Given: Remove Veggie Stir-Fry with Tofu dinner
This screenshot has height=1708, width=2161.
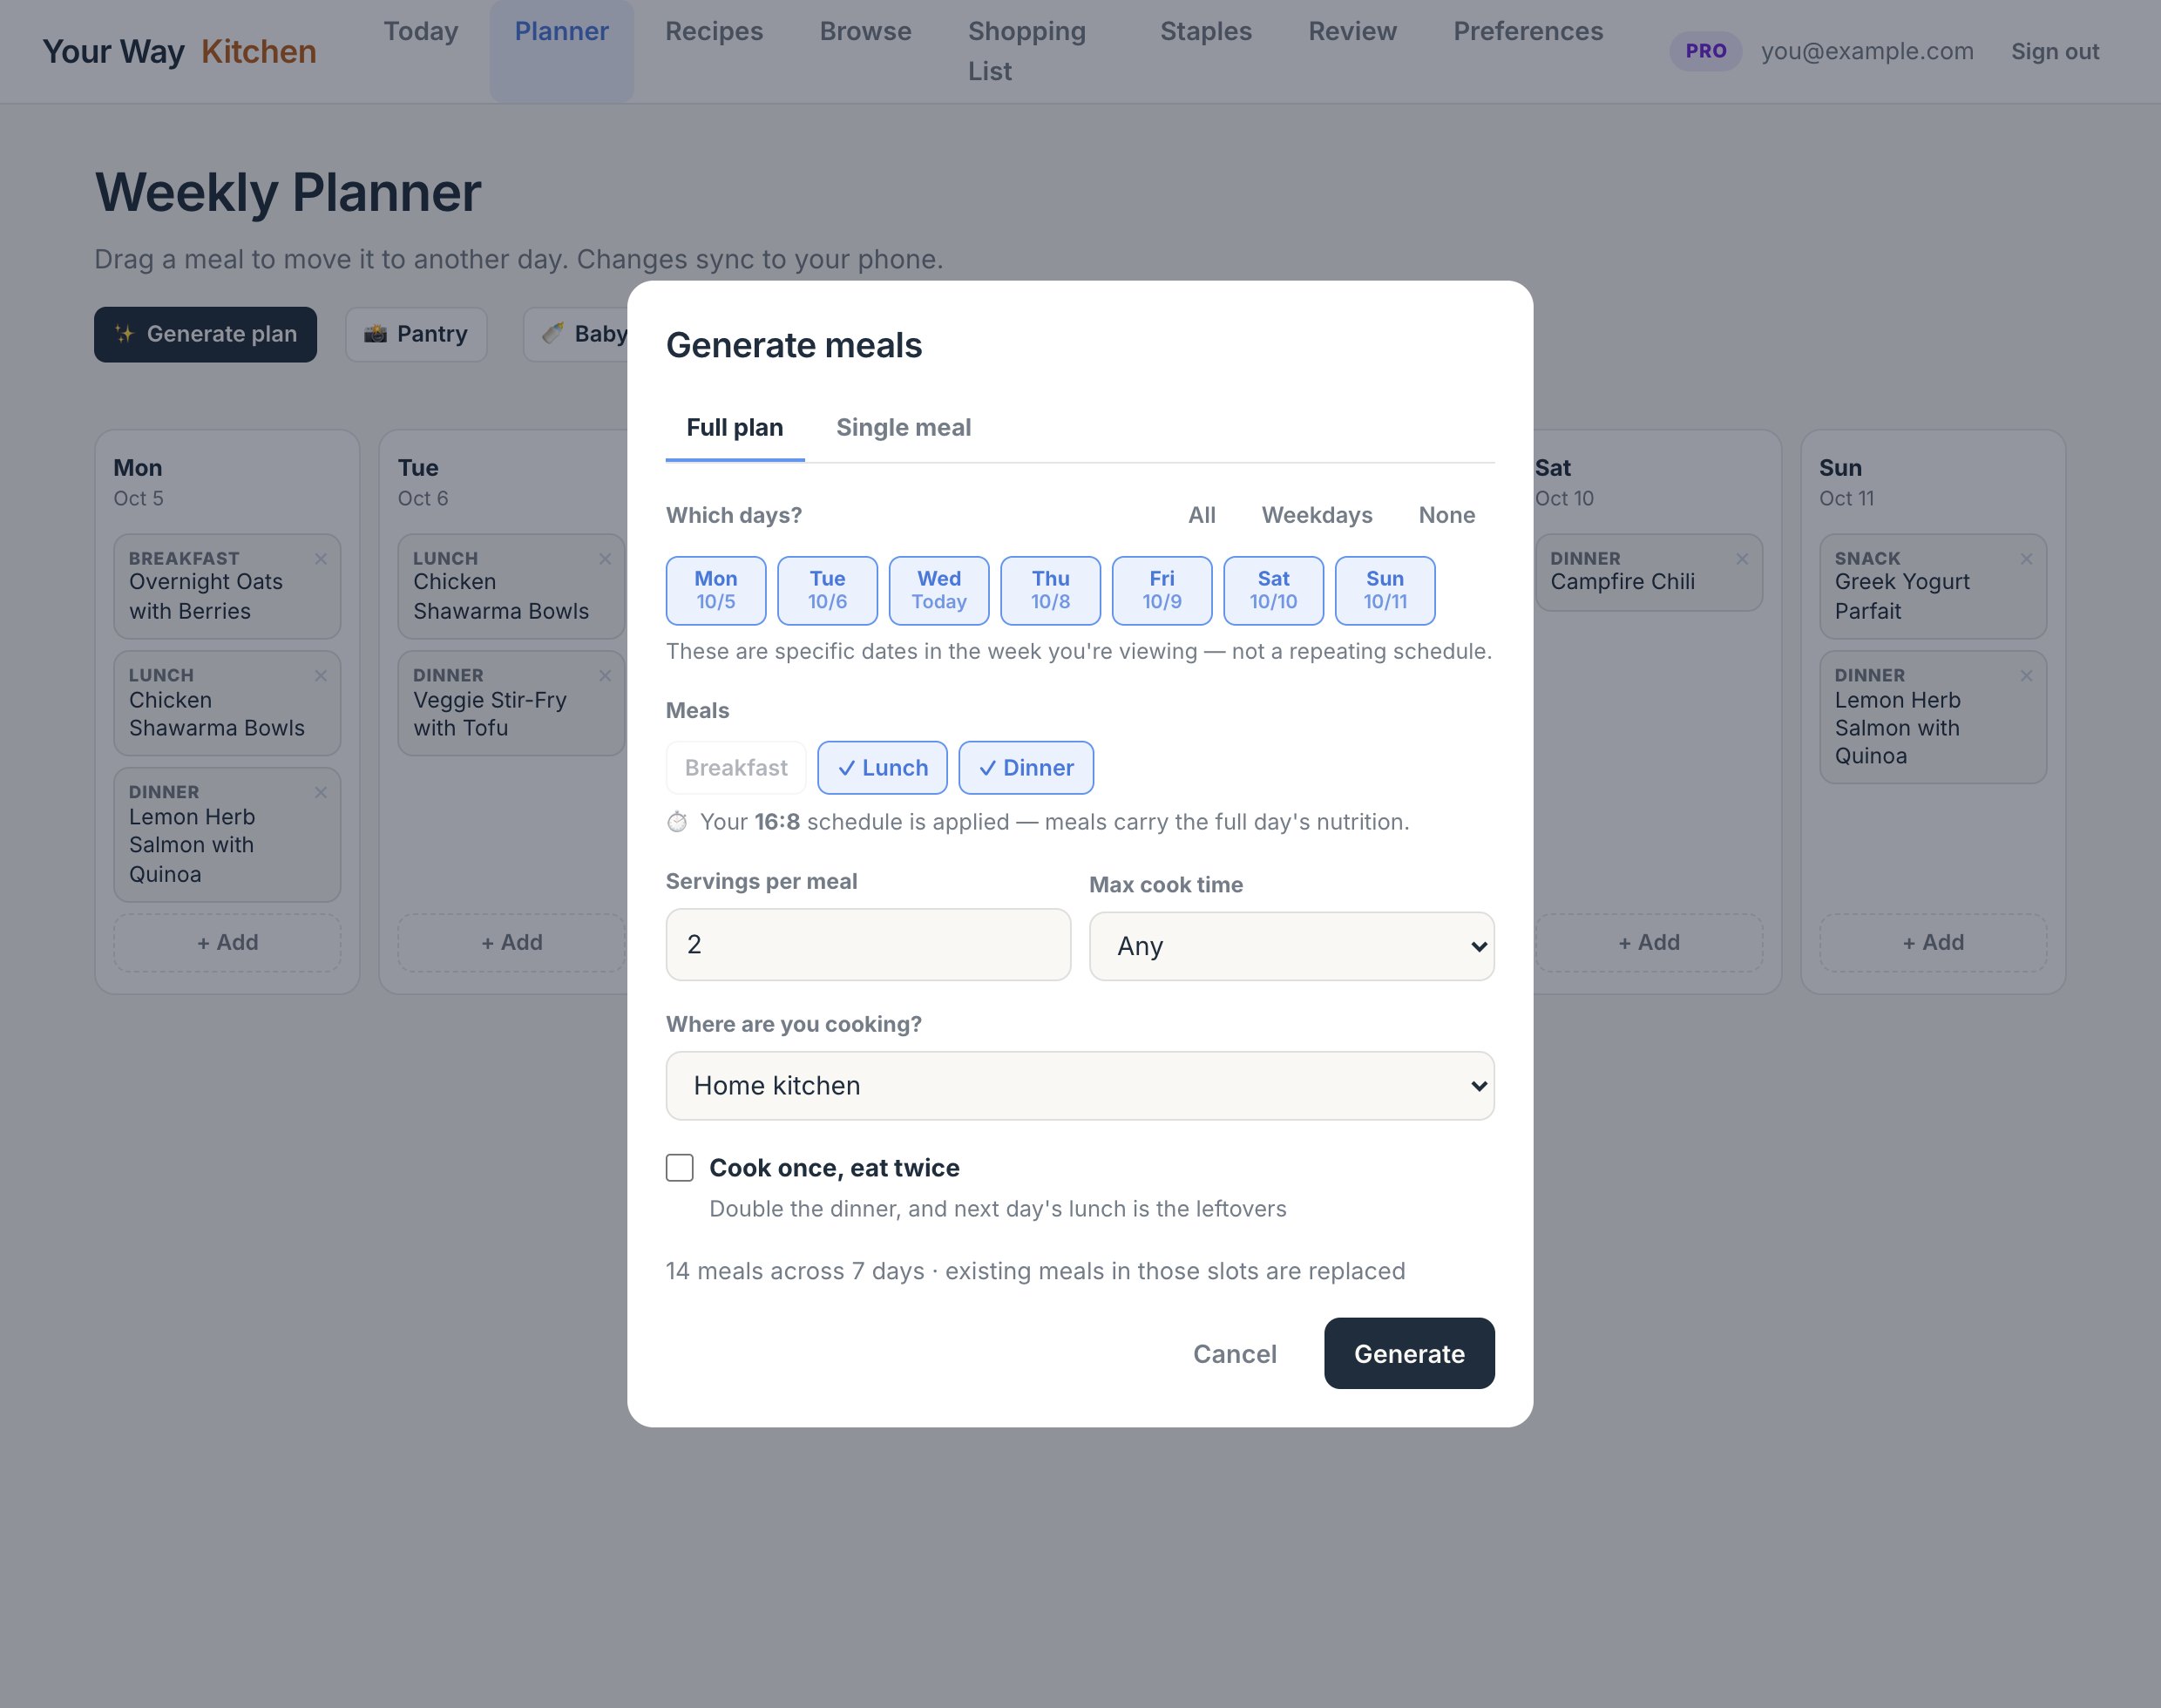Looking at the screenshot, I should click(x=605, y=676).
